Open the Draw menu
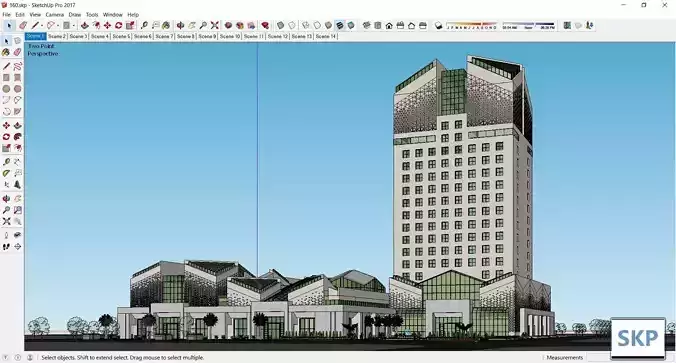Viewport: 676px width, 363px height. click(75, 15)
